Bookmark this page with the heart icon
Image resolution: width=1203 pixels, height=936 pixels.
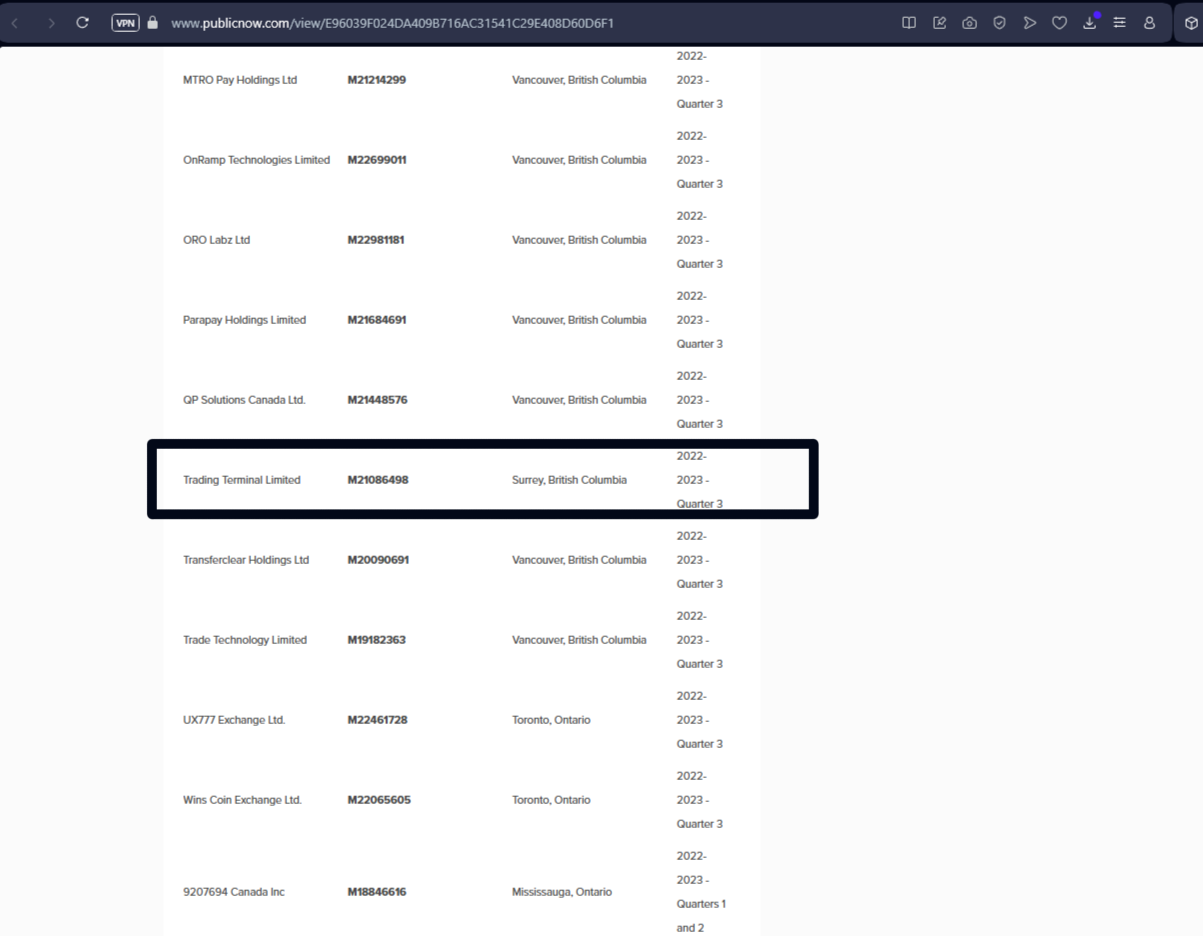click(x=1059, y=22)
